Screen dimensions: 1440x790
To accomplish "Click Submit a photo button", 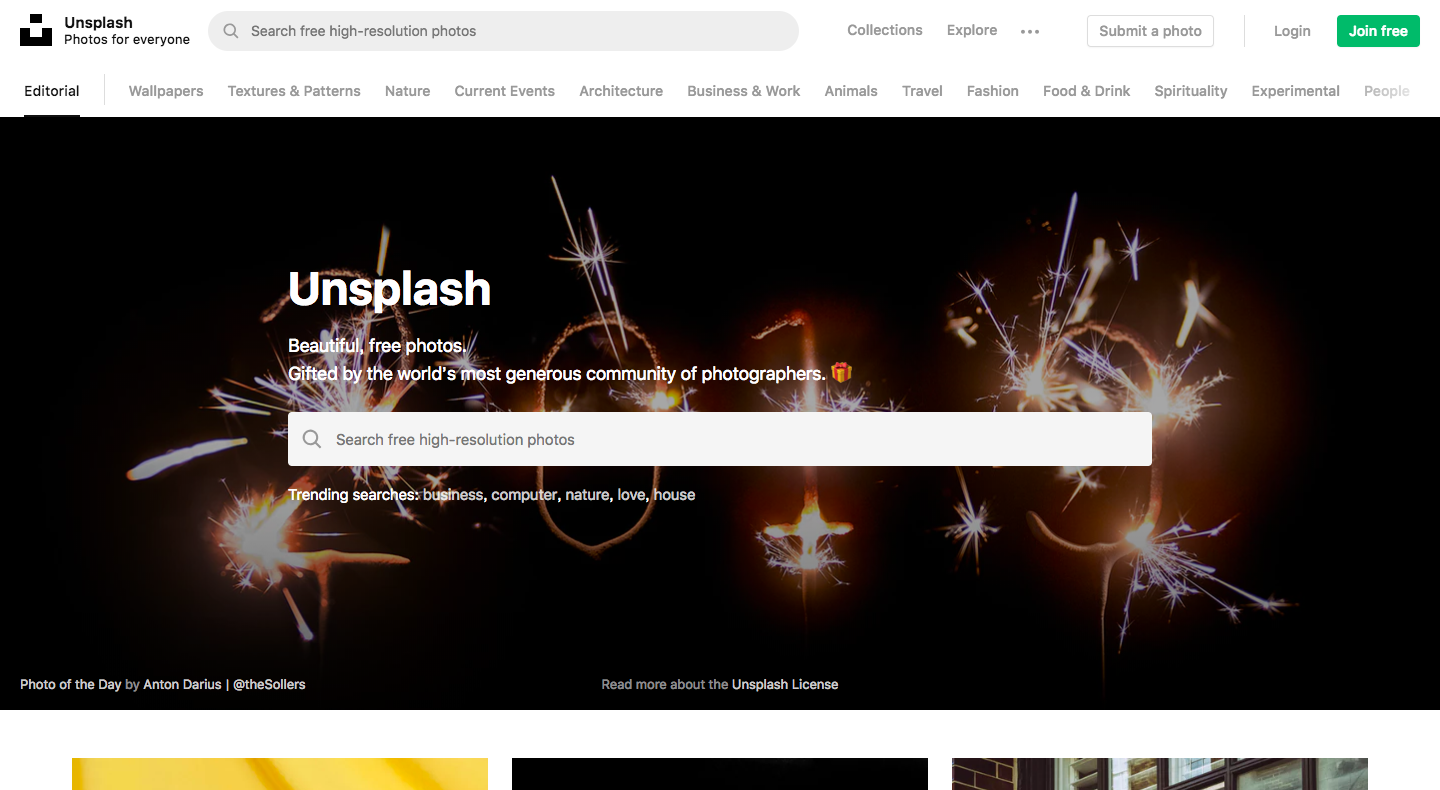I will click(x=1150, y=31).
